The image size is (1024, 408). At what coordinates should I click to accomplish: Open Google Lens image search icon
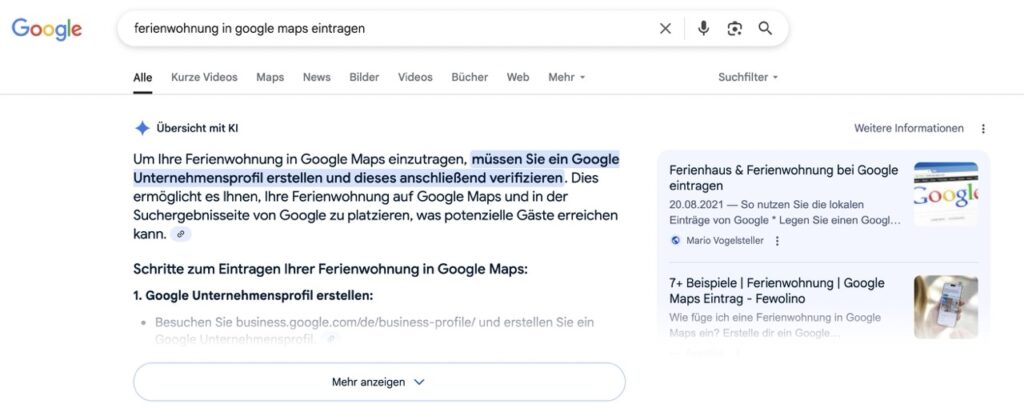coord(735,29)
